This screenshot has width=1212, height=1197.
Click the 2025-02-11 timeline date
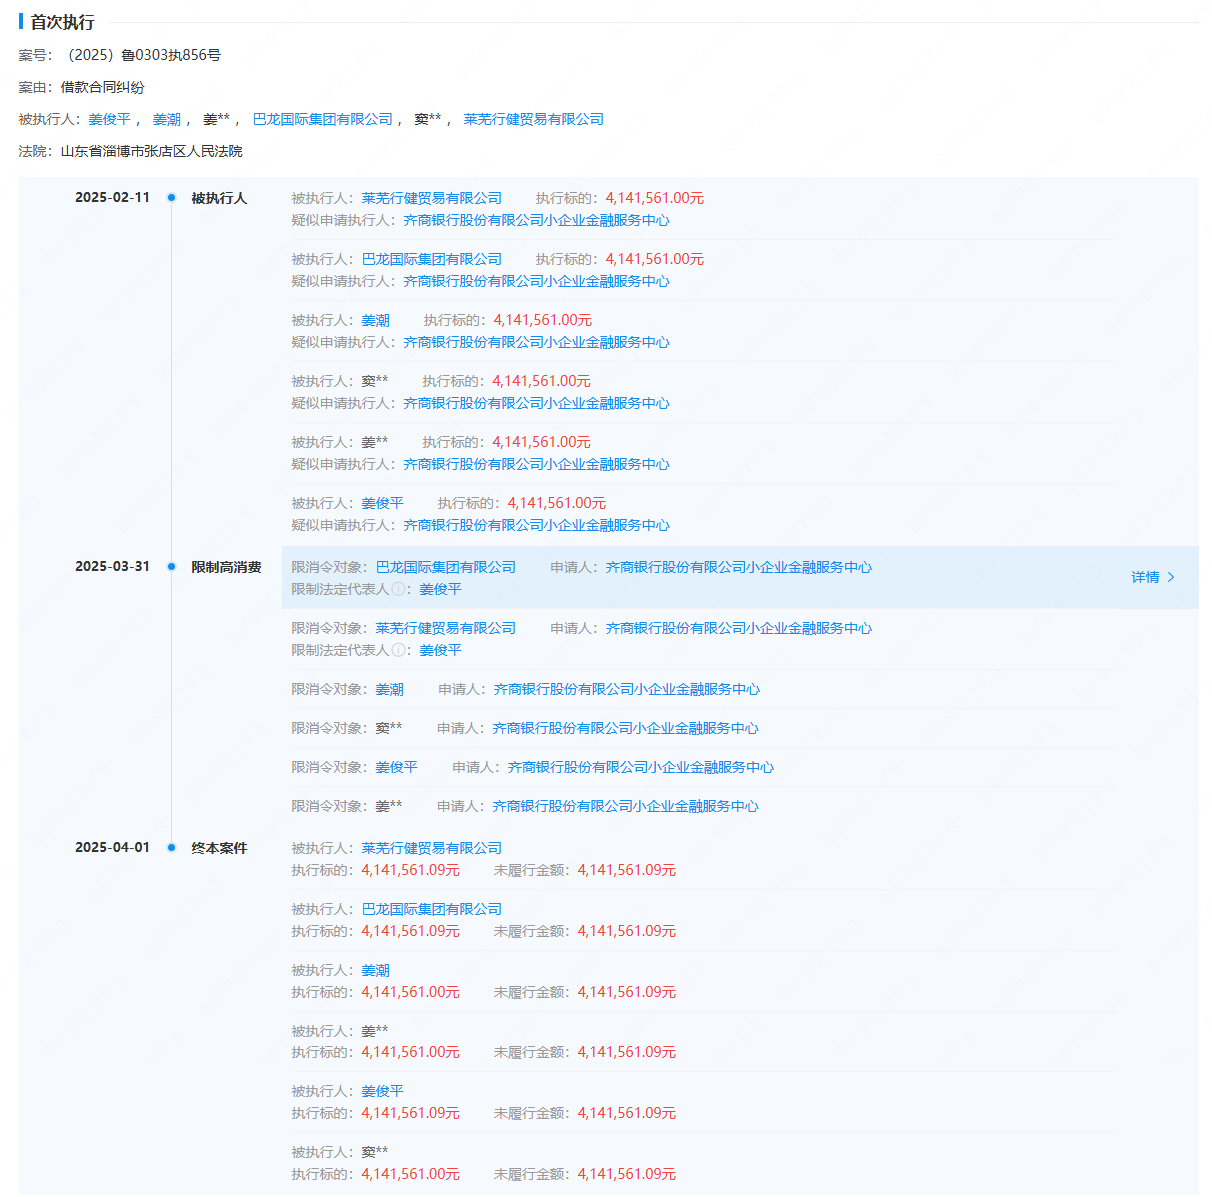(x=112, y=198)
